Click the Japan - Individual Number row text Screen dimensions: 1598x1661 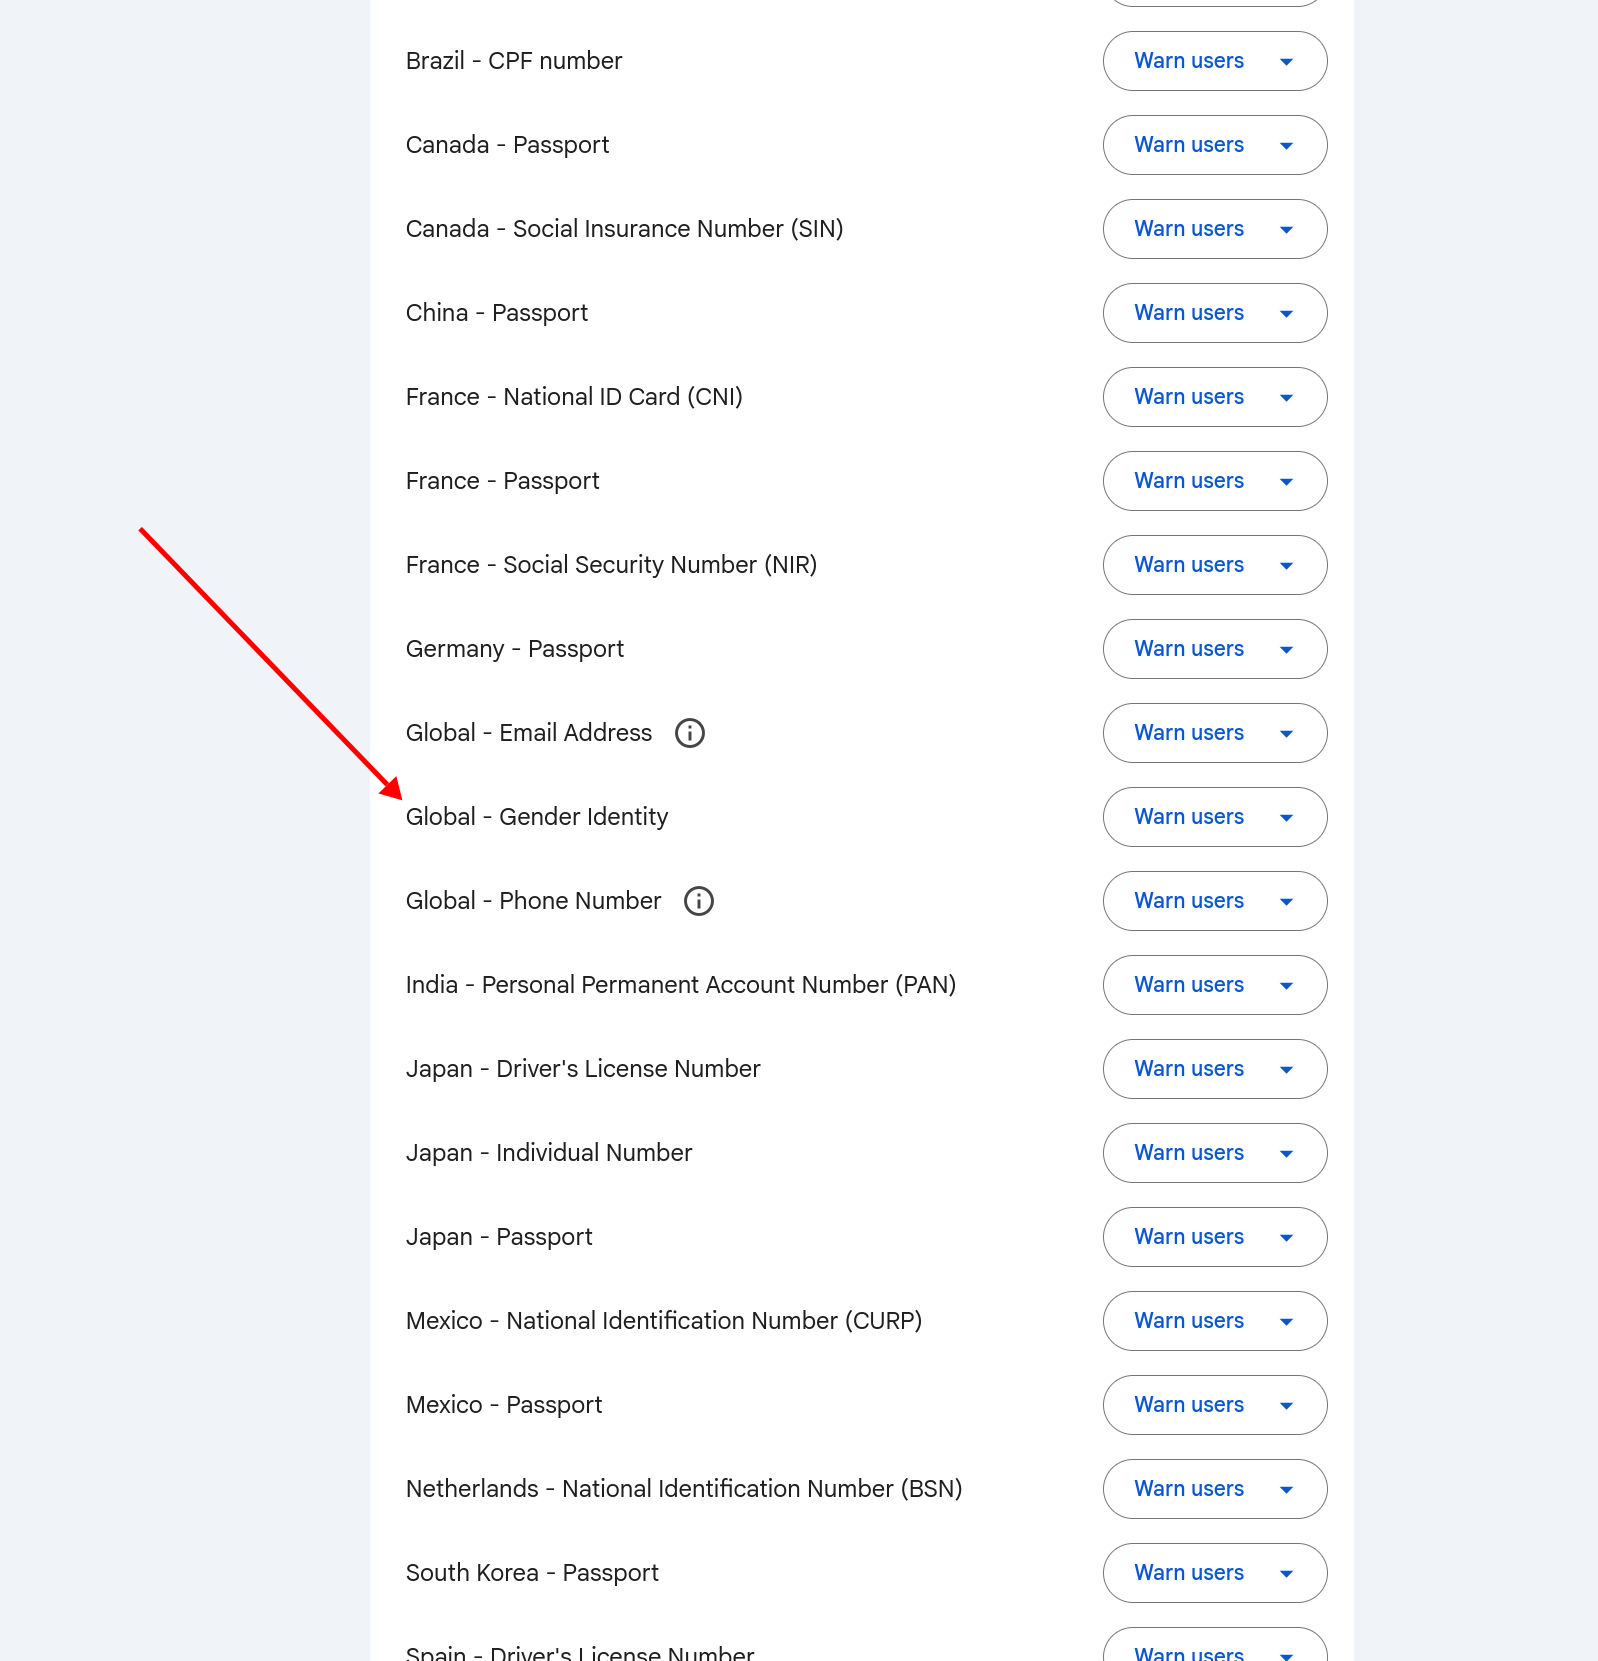point(549,1153)
